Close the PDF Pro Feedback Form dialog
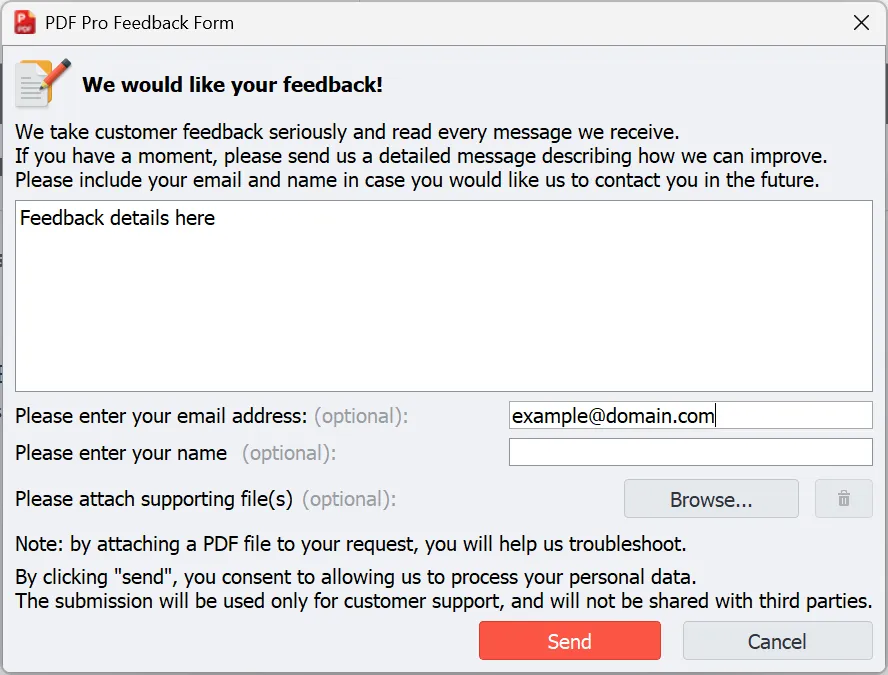This screenshot has height=675, width=888. [x=861, y=22]
